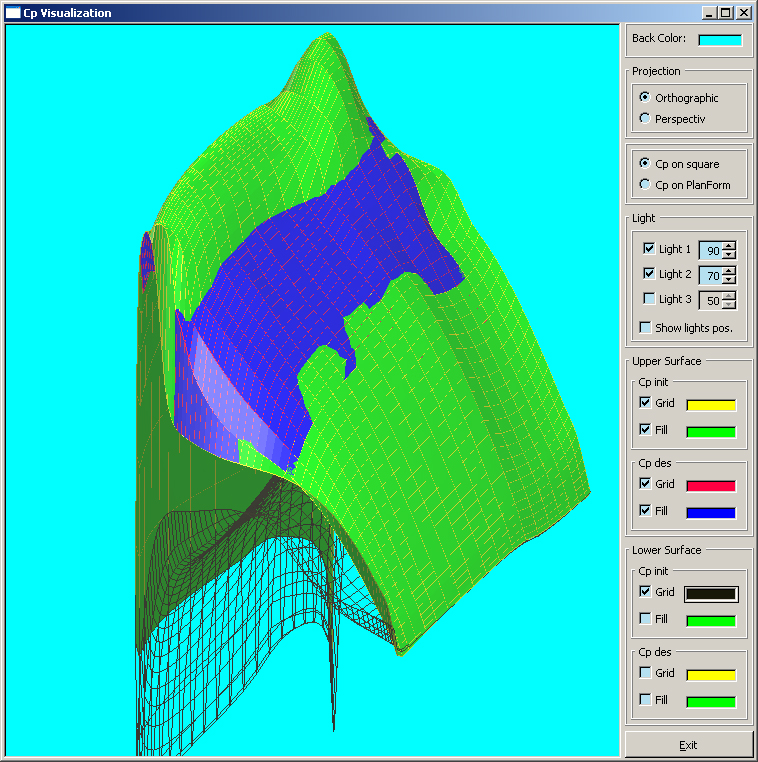Toggle Upper Surface Cp des Fill checkbox
This screenshot has width=758, height=762.
[x=645, y=510]
